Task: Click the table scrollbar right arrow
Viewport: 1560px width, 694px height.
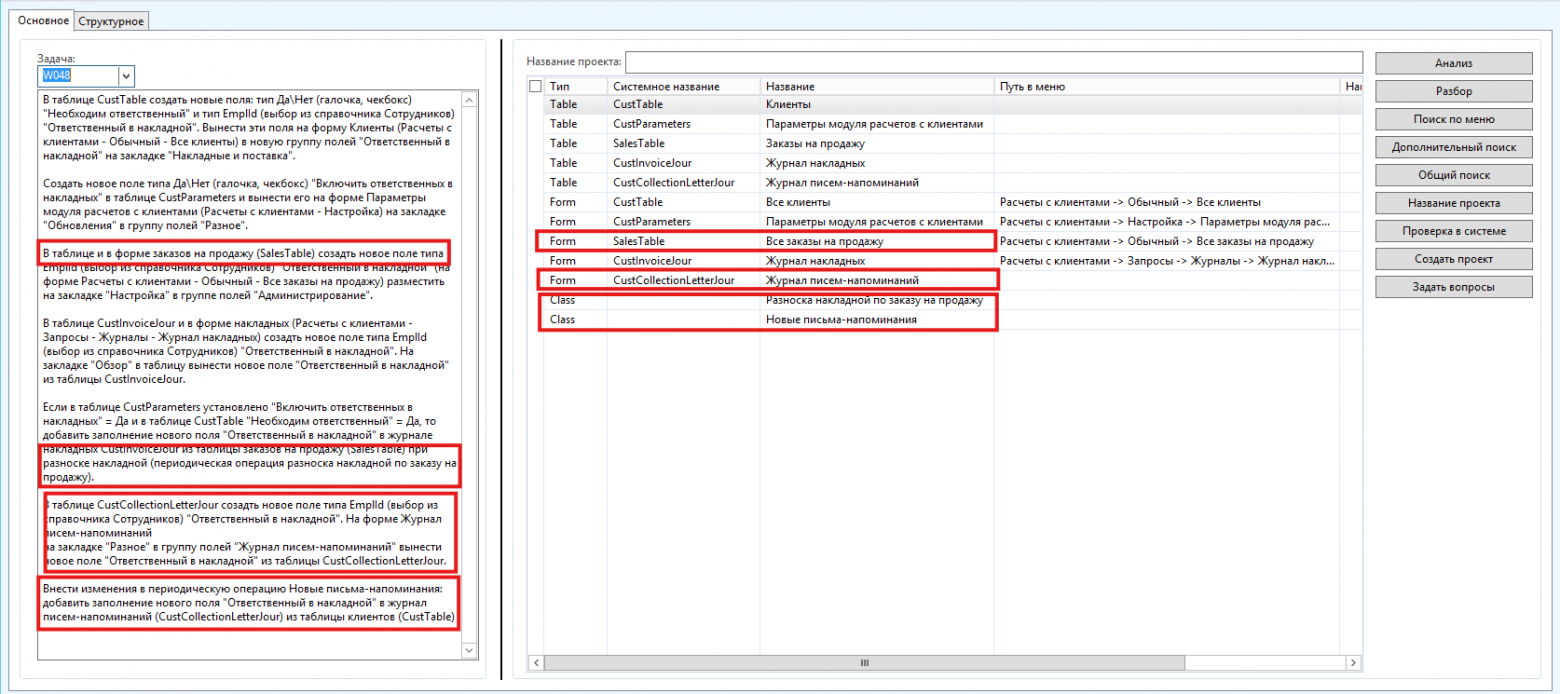Action: click(1353, 663)
